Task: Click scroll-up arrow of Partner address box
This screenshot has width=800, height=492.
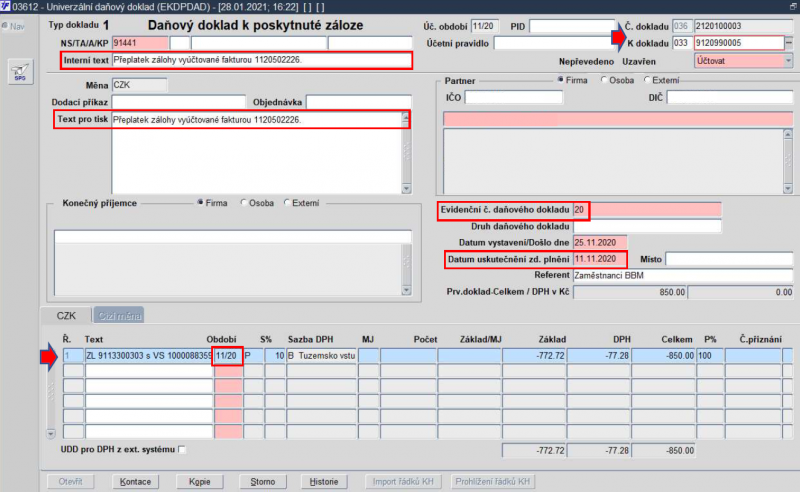Action: (x=788, y=134)
